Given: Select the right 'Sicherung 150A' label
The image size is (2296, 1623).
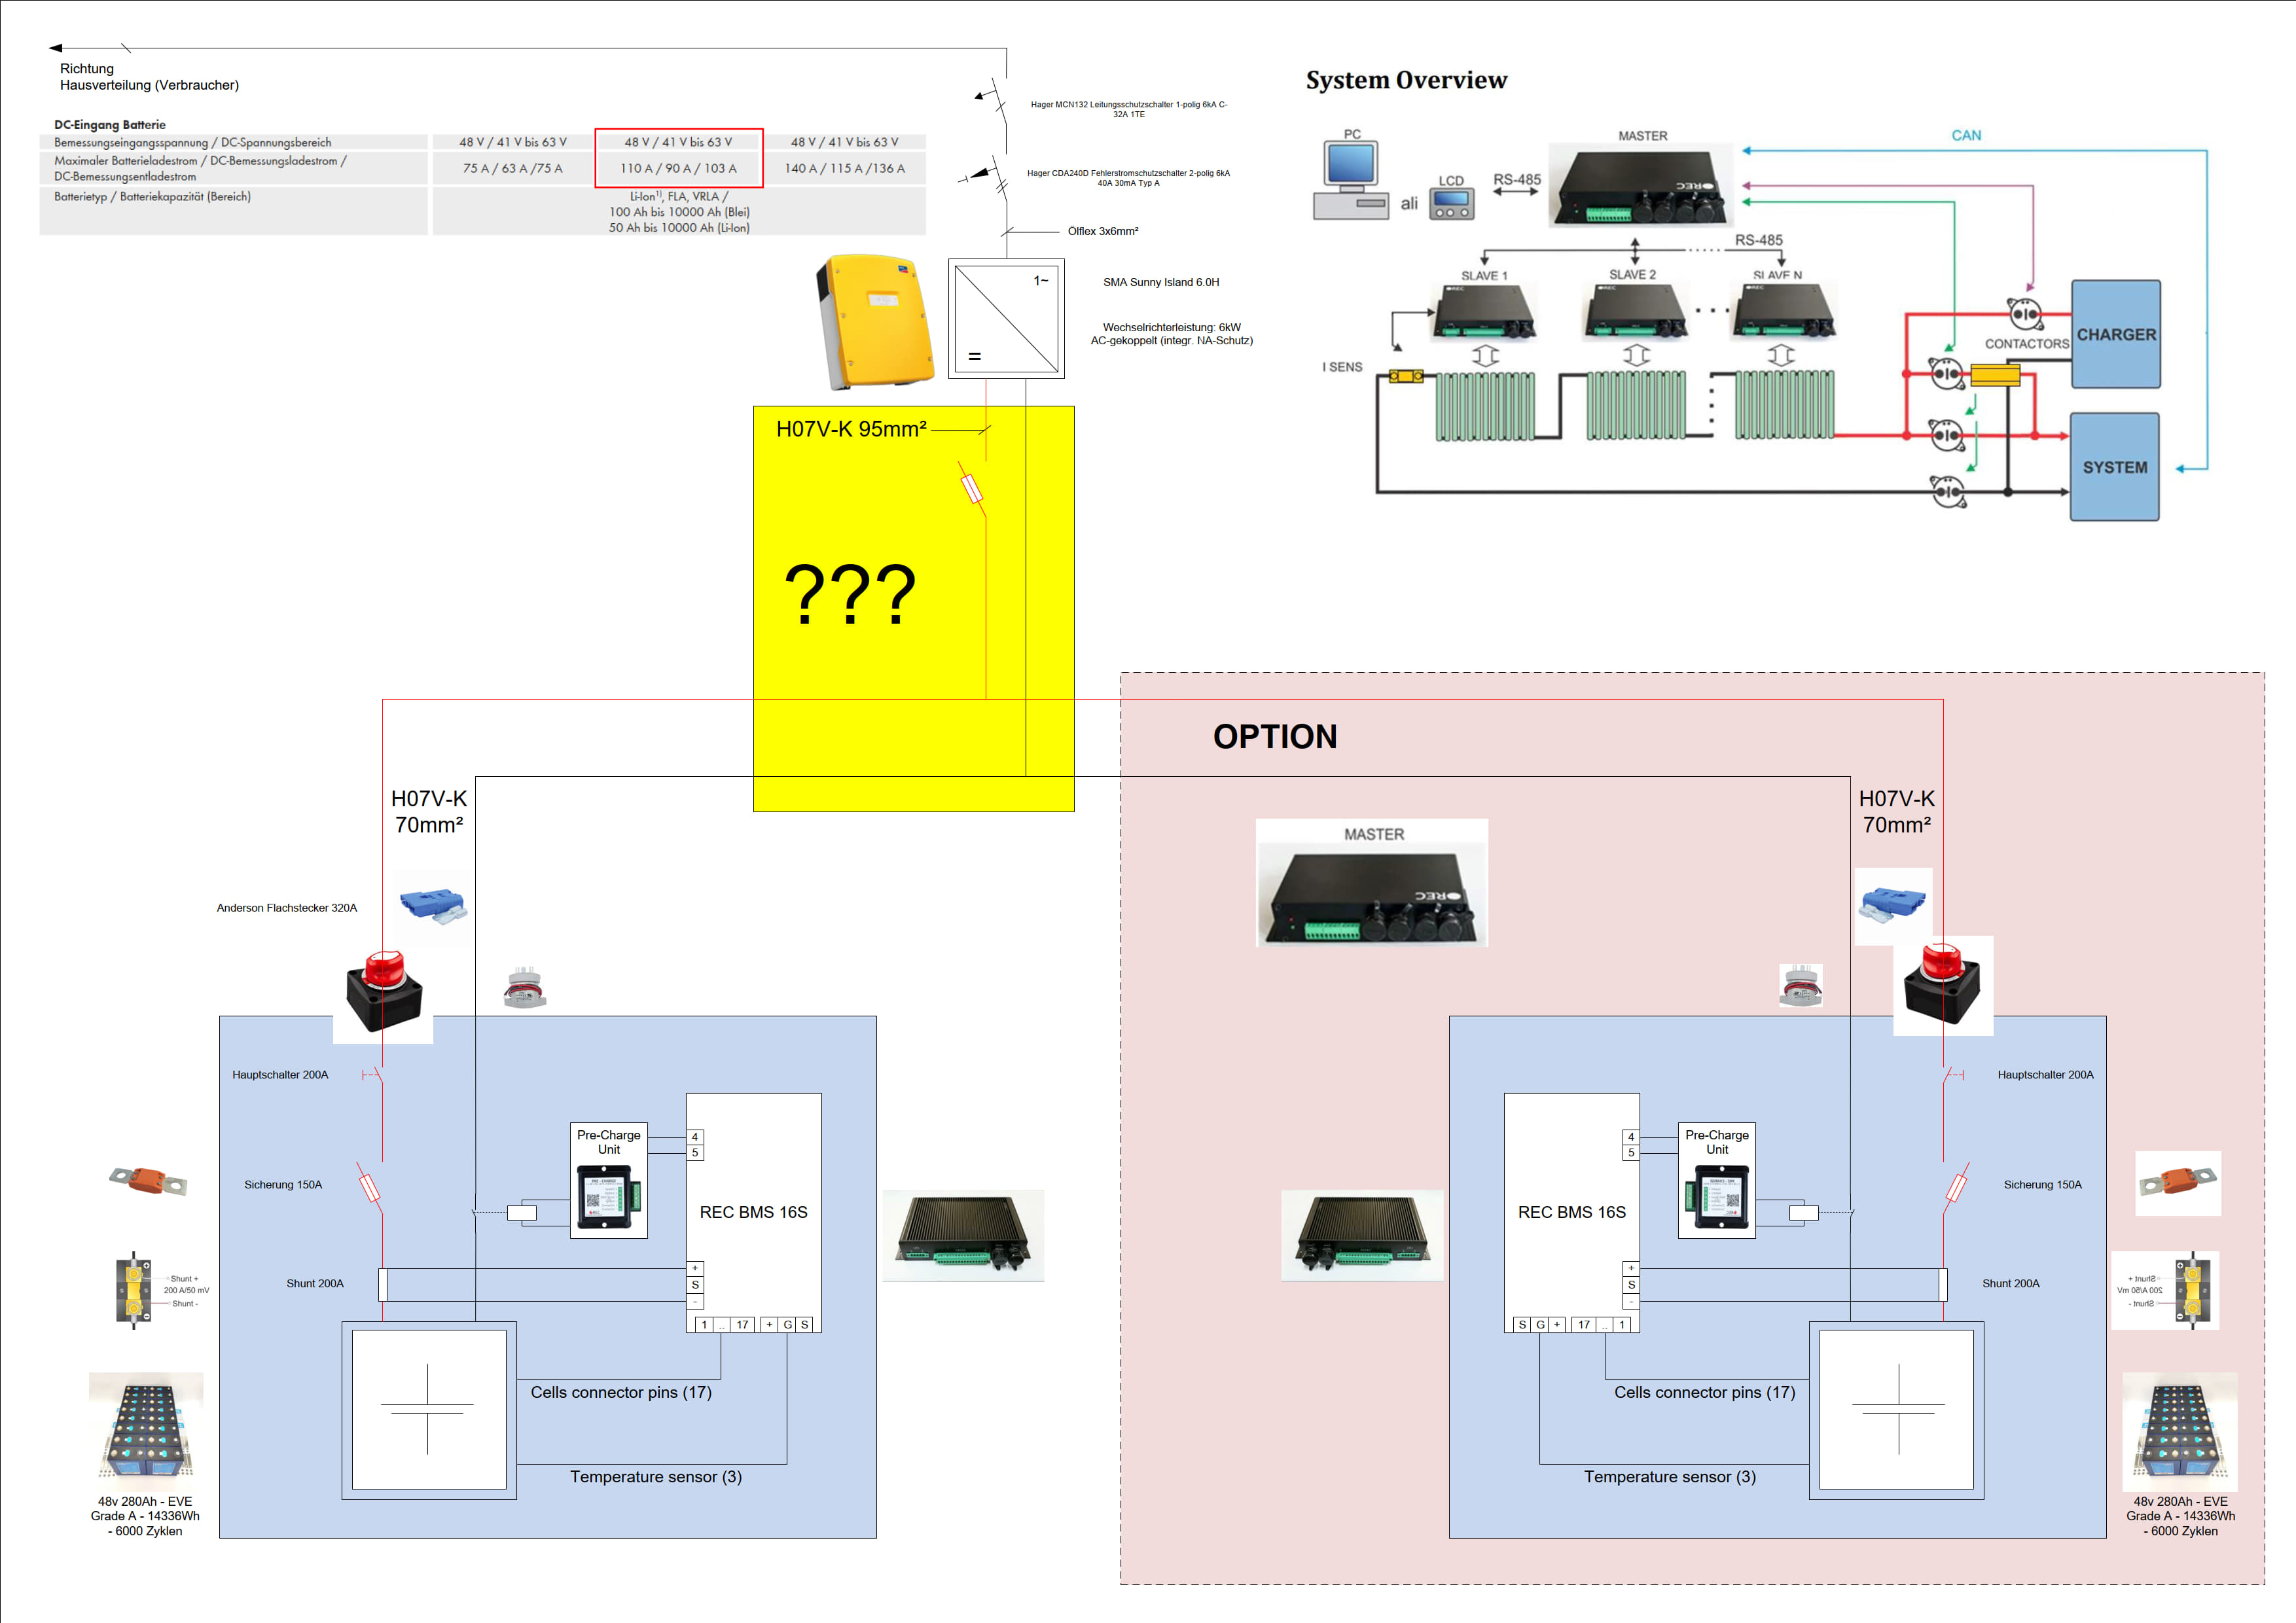Looking at the screenshot, I should pyautogui.click(x=2042, y=1185).
